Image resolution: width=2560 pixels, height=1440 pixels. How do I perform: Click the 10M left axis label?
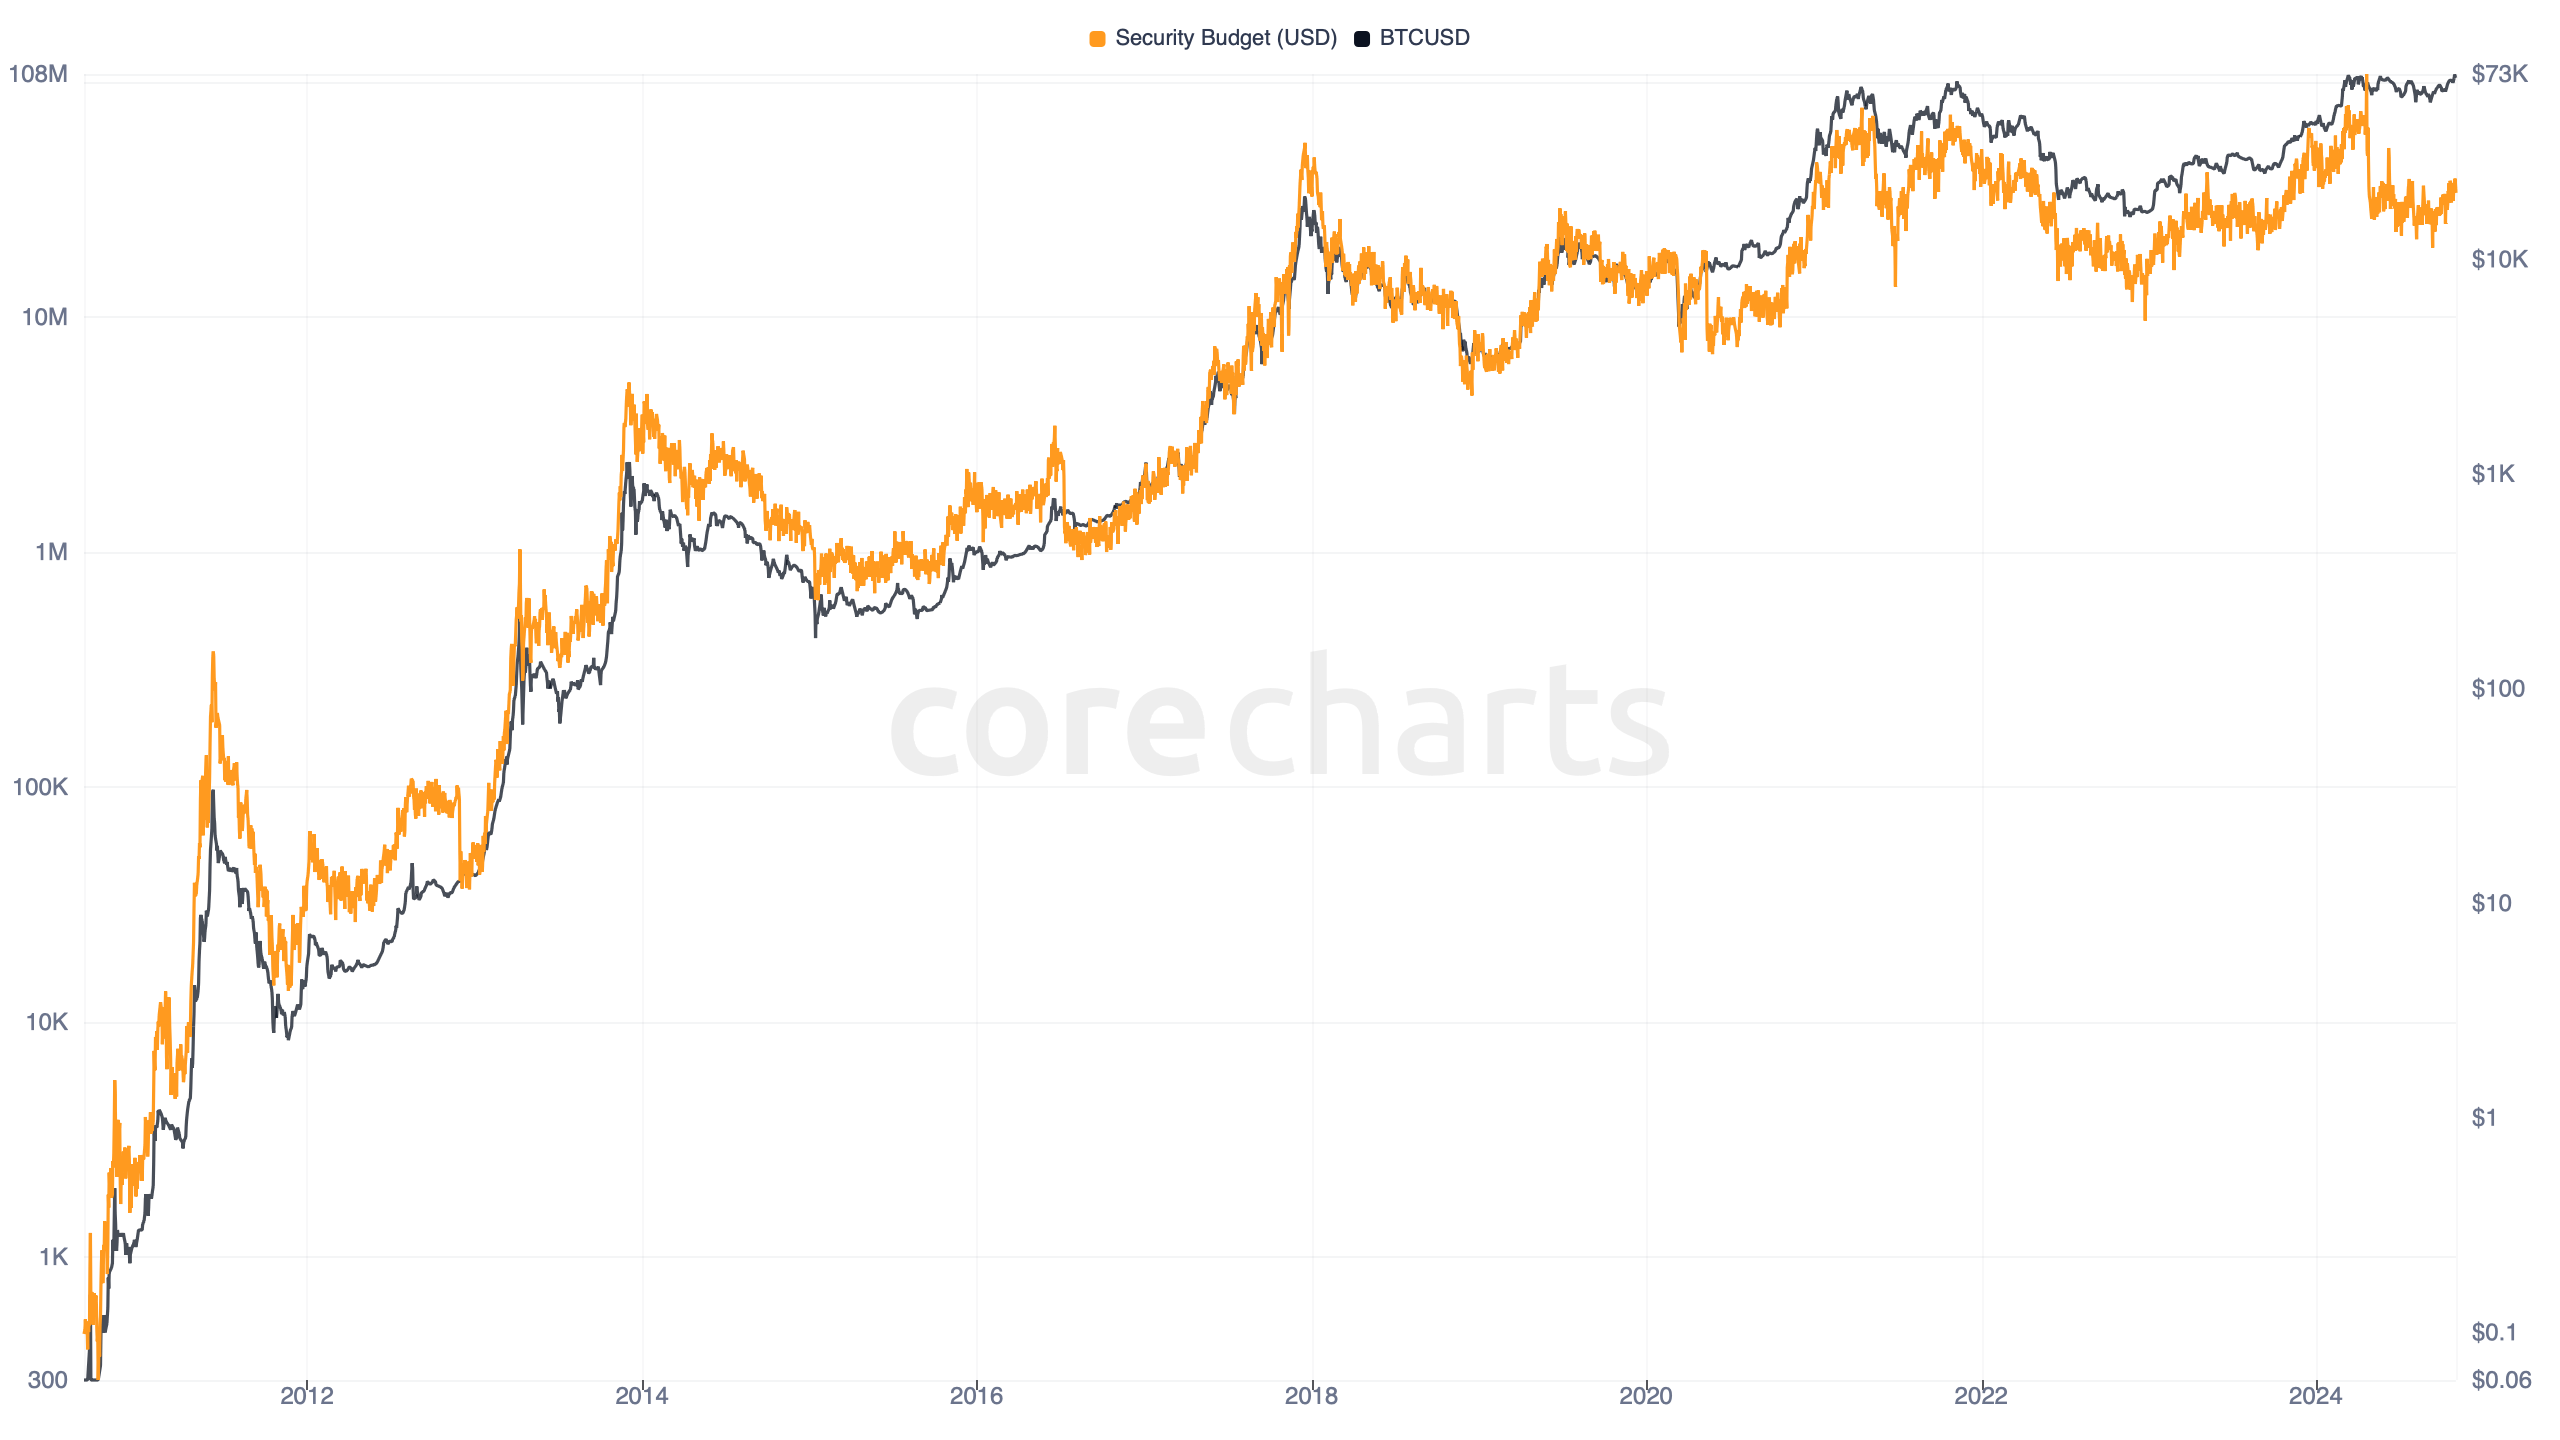click(x=45, y=318)
